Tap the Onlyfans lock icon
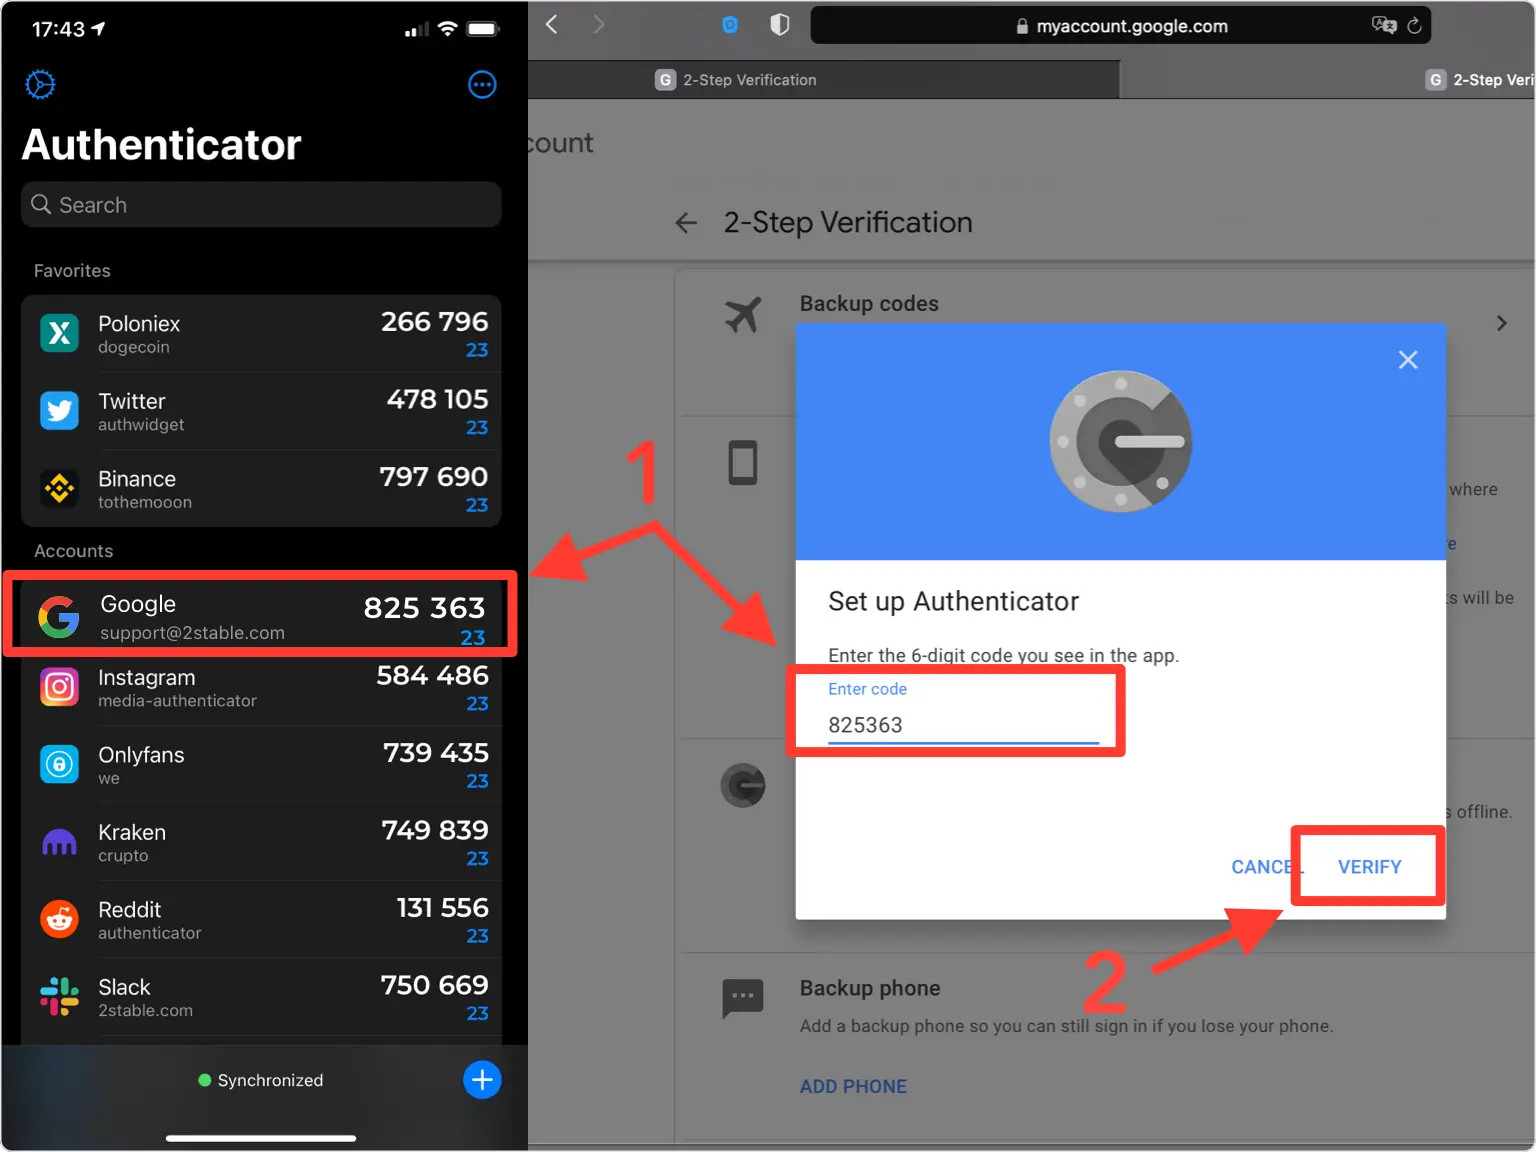Screen dimensions: 1536x1152 tap(59, 764)
